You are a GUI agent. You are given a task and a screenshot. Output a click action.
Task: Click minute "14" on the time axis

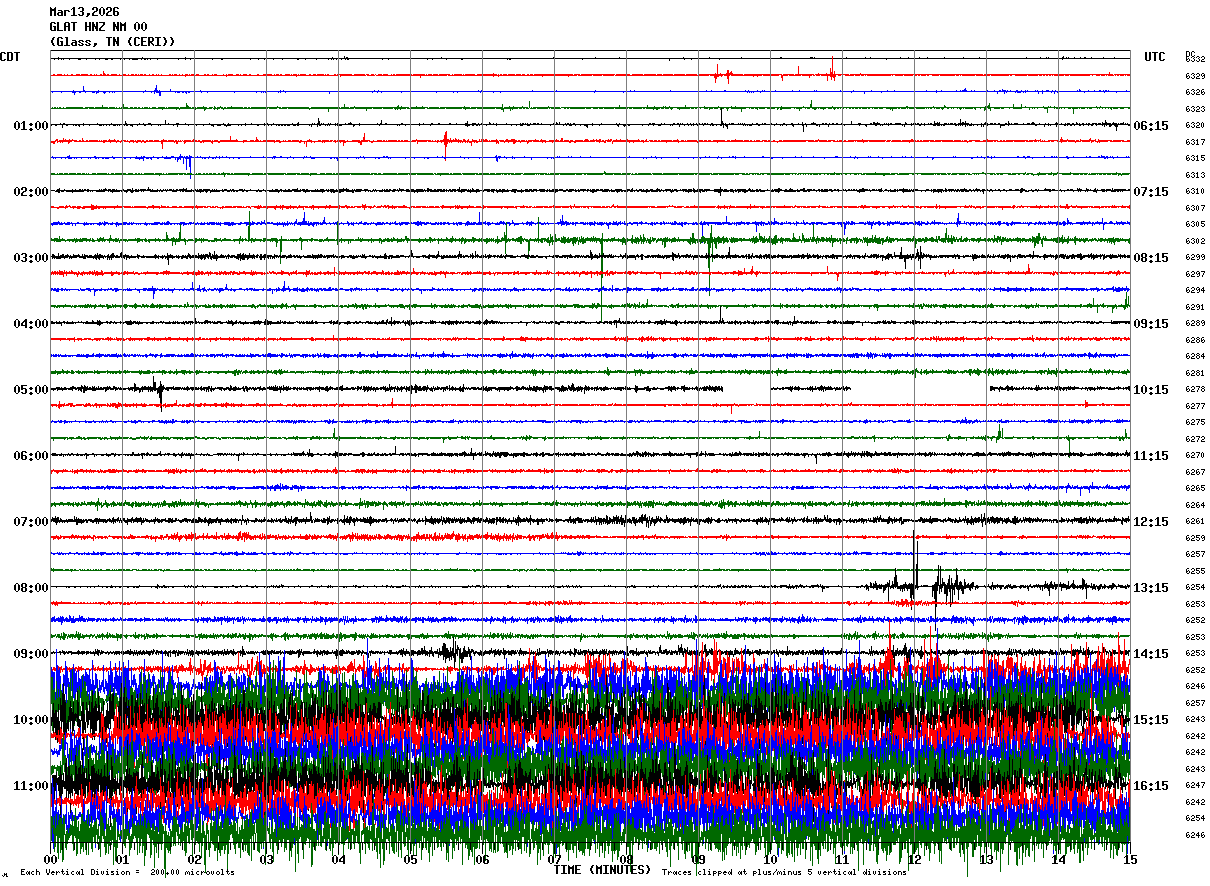tap(1058, 860)
